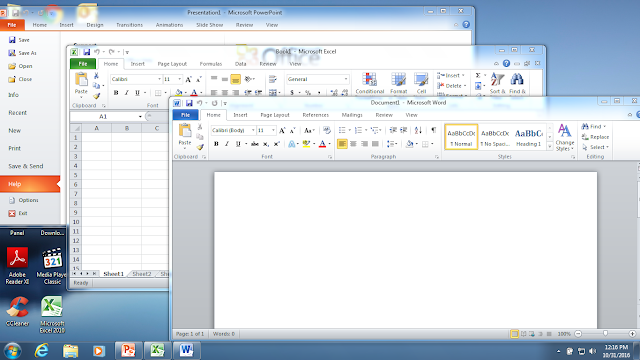
Task: Switch to Word References tab
Action: [316, 115]
